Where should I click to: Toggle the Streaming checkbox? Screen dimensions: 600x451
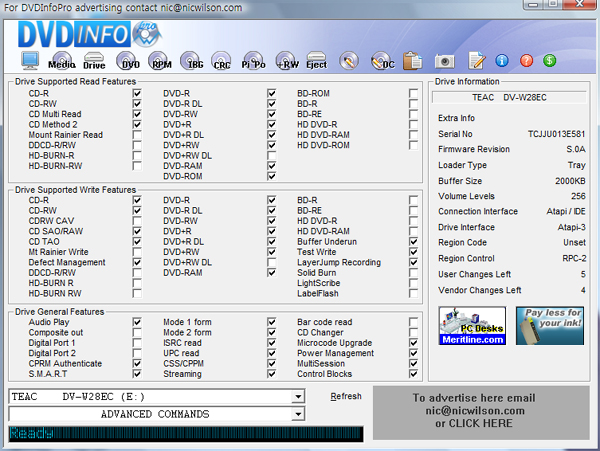tap(272, 373)
